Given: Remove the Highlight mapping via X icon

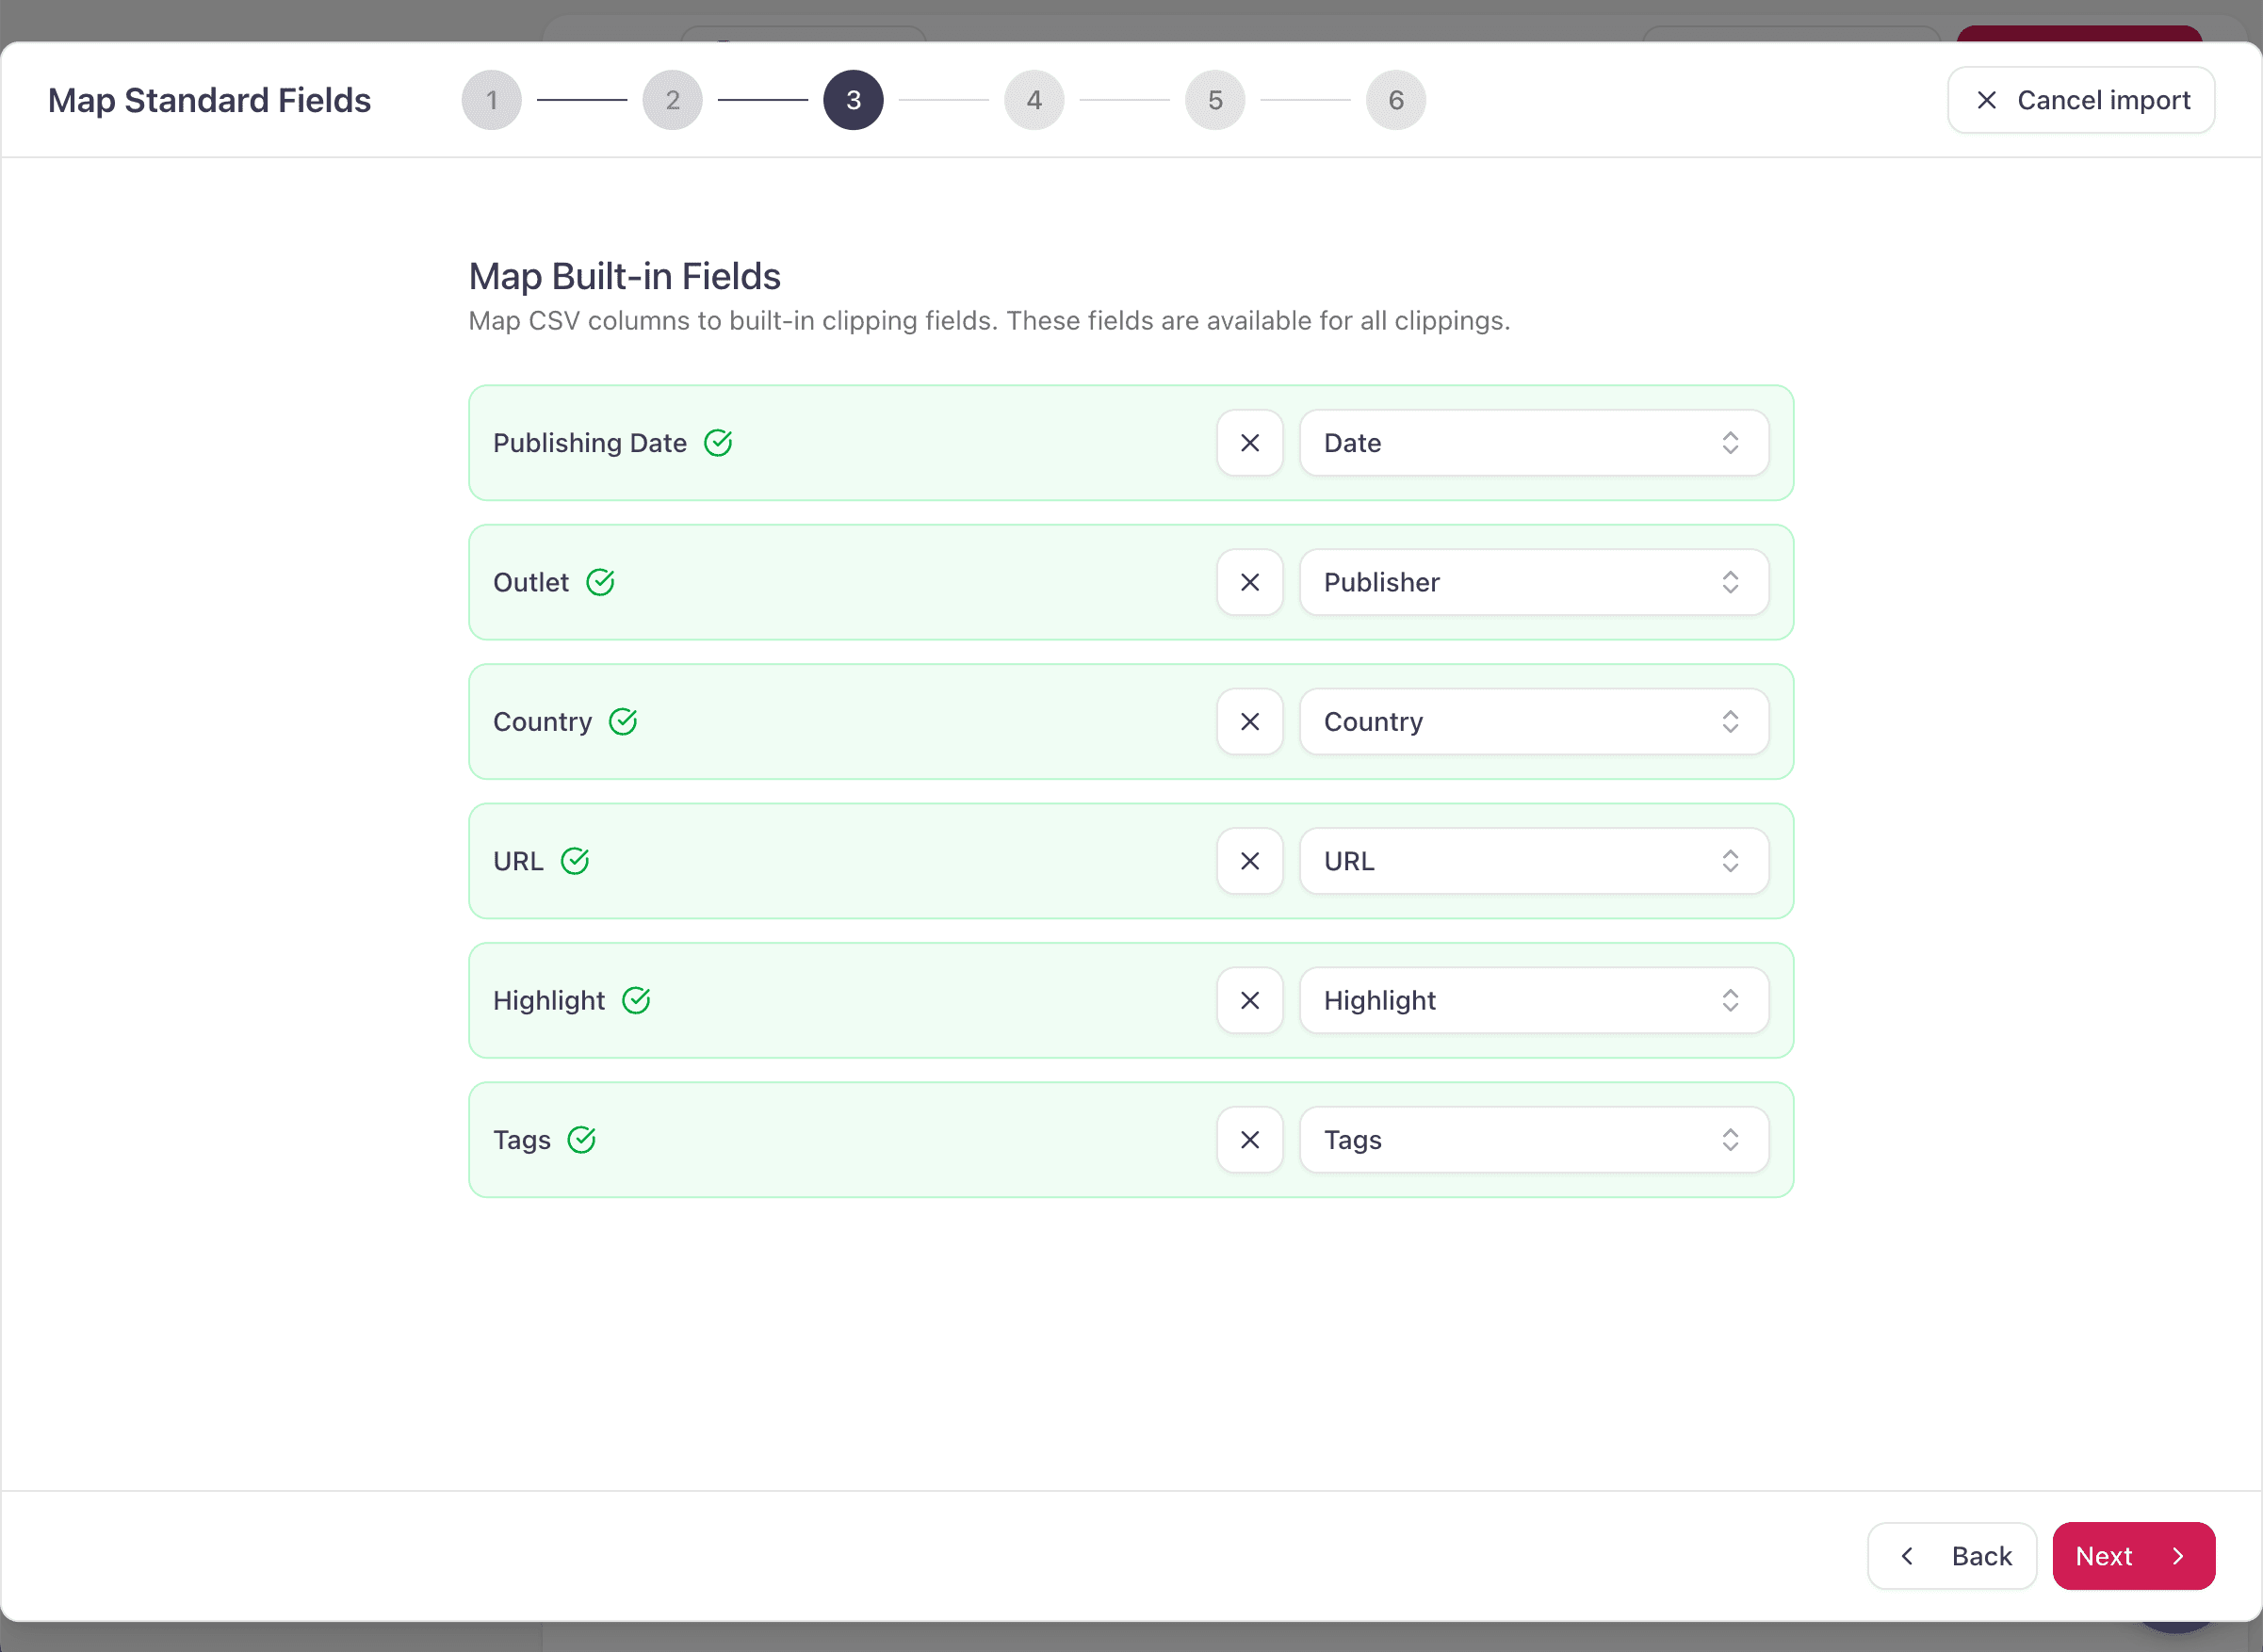Looking at the screenshot, I should pyautogui.click(x=1249, y=1000).
